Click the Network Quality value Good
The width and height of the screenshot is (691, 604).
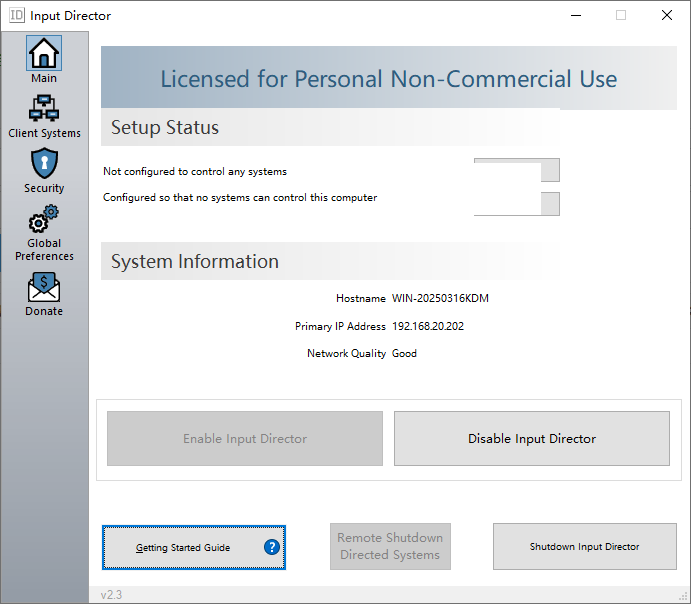point(404,353)
